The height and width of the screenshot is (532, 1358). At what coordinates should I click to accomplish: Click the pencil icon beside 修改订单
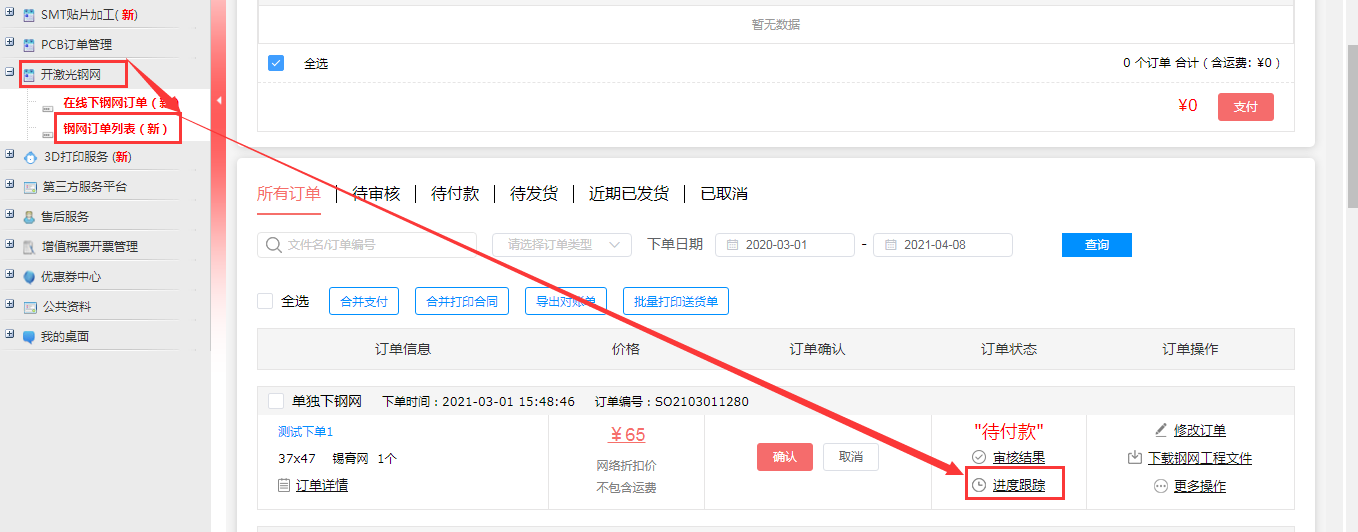[x=1161, y=430]
